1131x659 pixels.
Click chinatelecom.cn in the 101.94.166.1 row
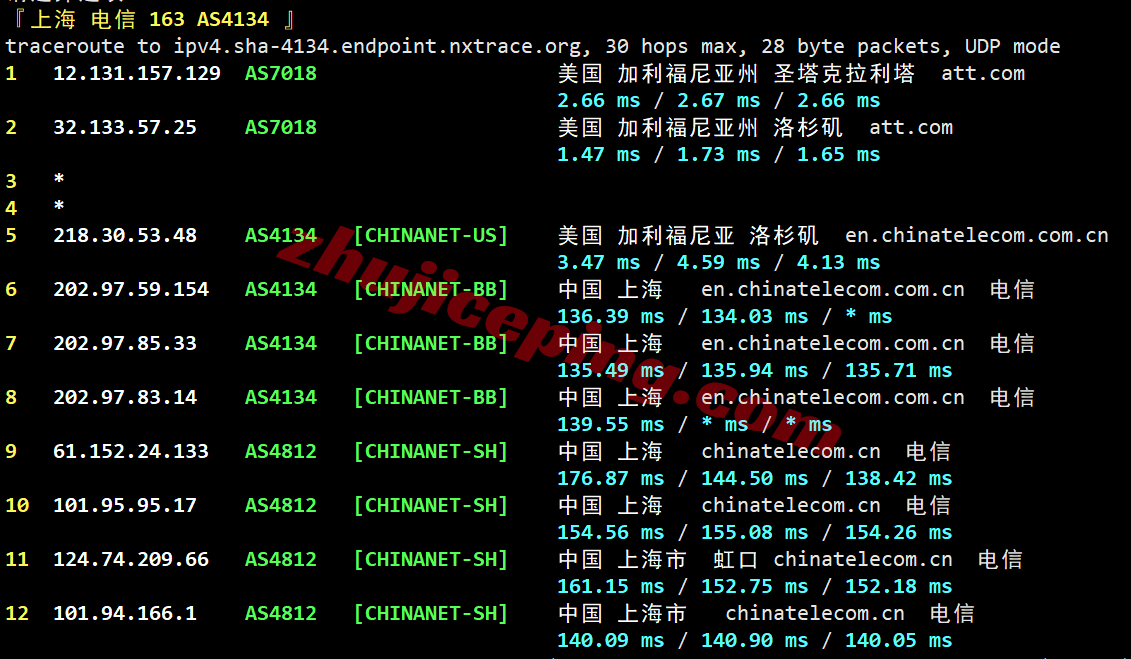[x=815, y=614]
